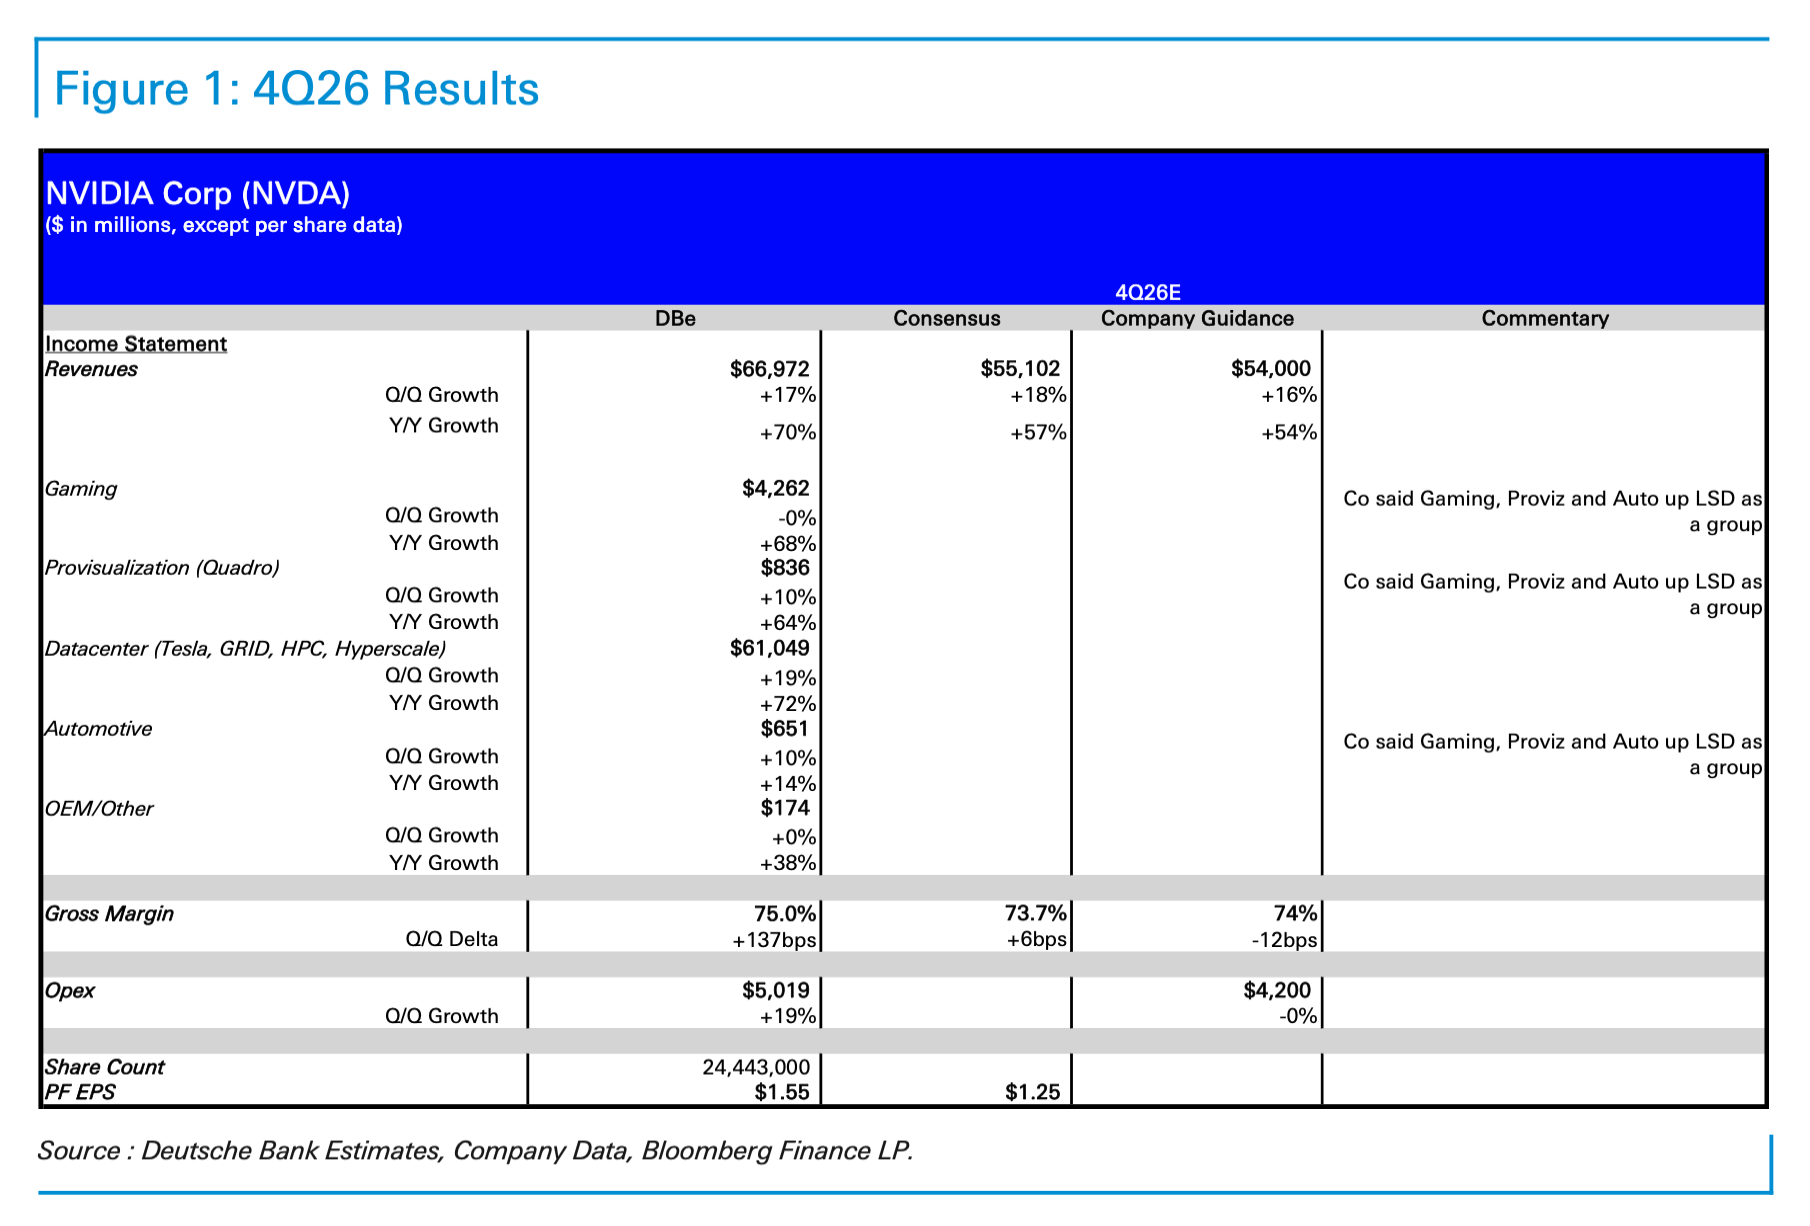Image resolution: width=1810 pixels, height=1226 pixels.
Task: Click the Commentary column header
Action: pyautogui.click(x=1544, y=318)
